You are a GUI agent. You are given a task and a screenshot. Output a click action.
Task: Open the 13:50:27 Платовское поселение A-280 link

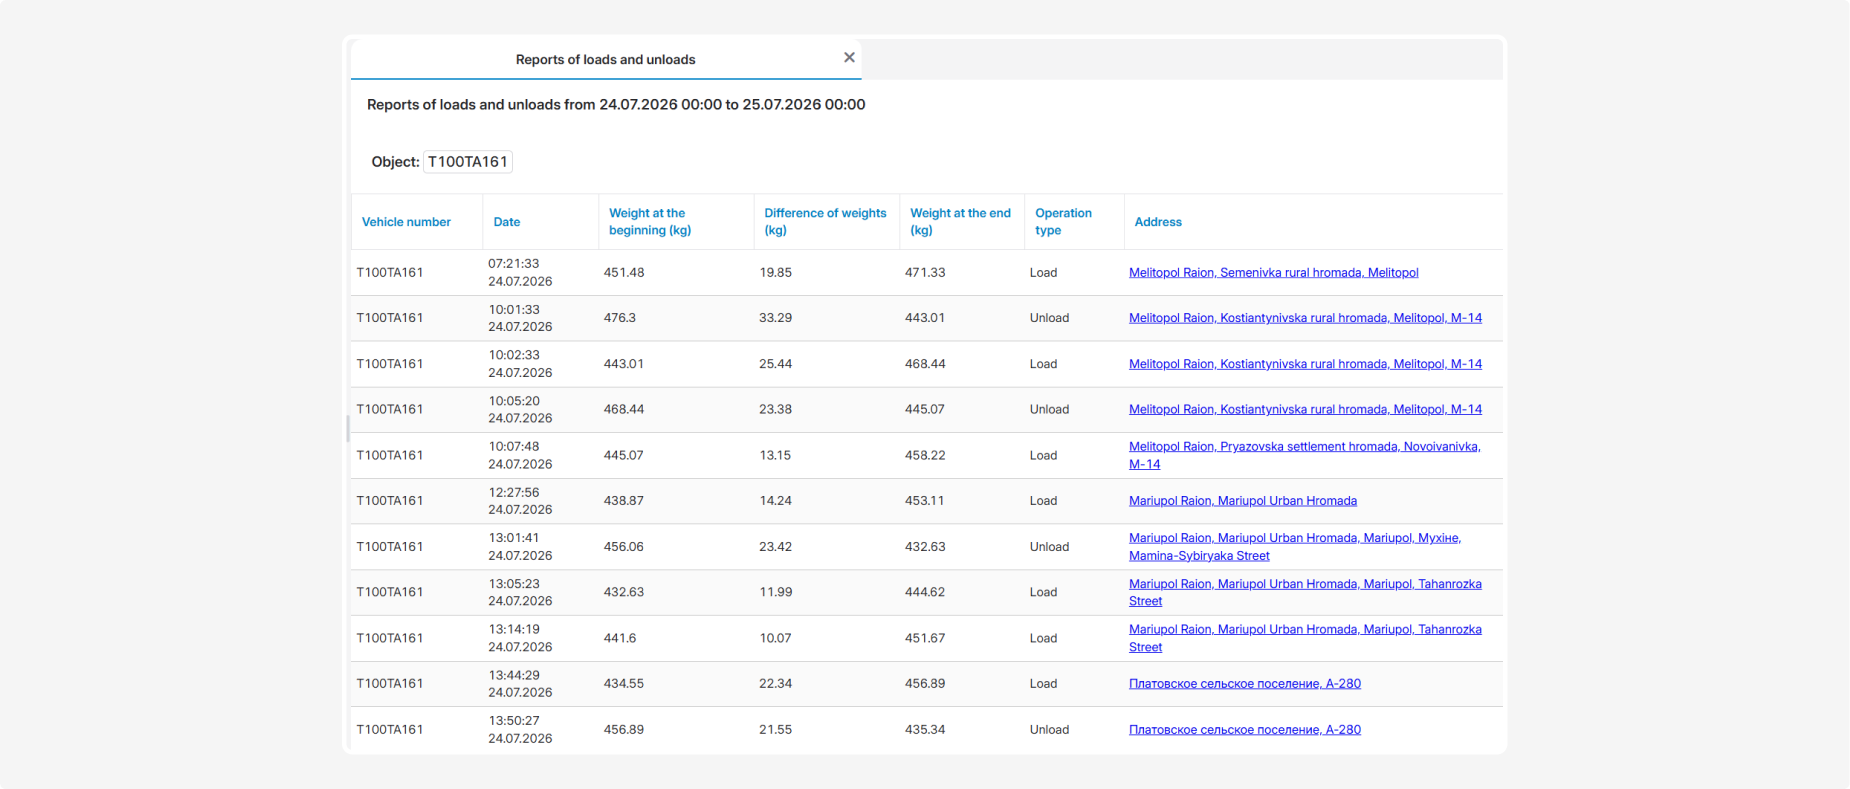tap(1245, 730)
